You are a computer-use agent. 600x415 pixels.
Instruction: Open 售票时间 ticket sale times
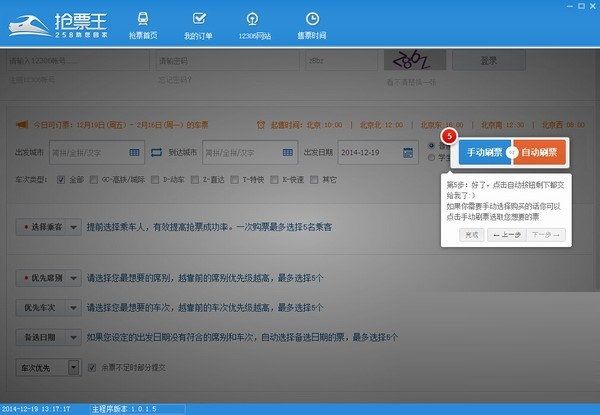[312, 25]
